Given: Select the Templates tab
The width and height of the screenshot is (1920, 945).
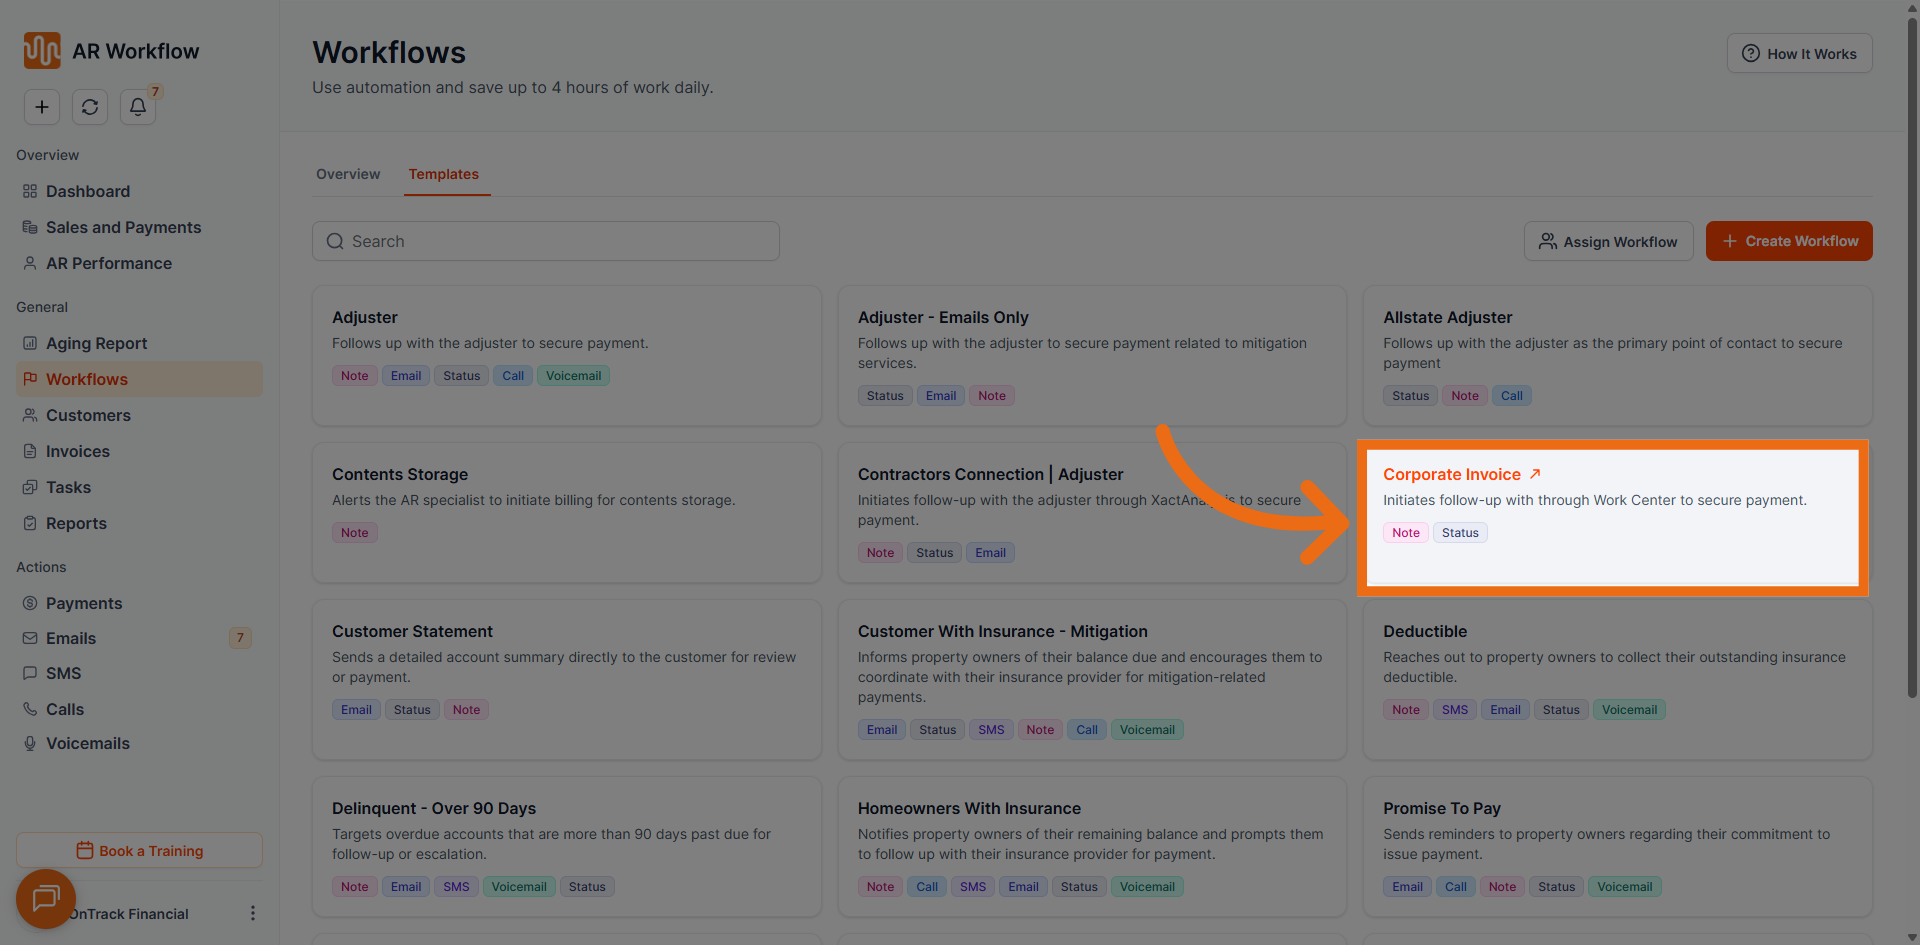Looking at the screenshot, I should click(x=443, y=174).
